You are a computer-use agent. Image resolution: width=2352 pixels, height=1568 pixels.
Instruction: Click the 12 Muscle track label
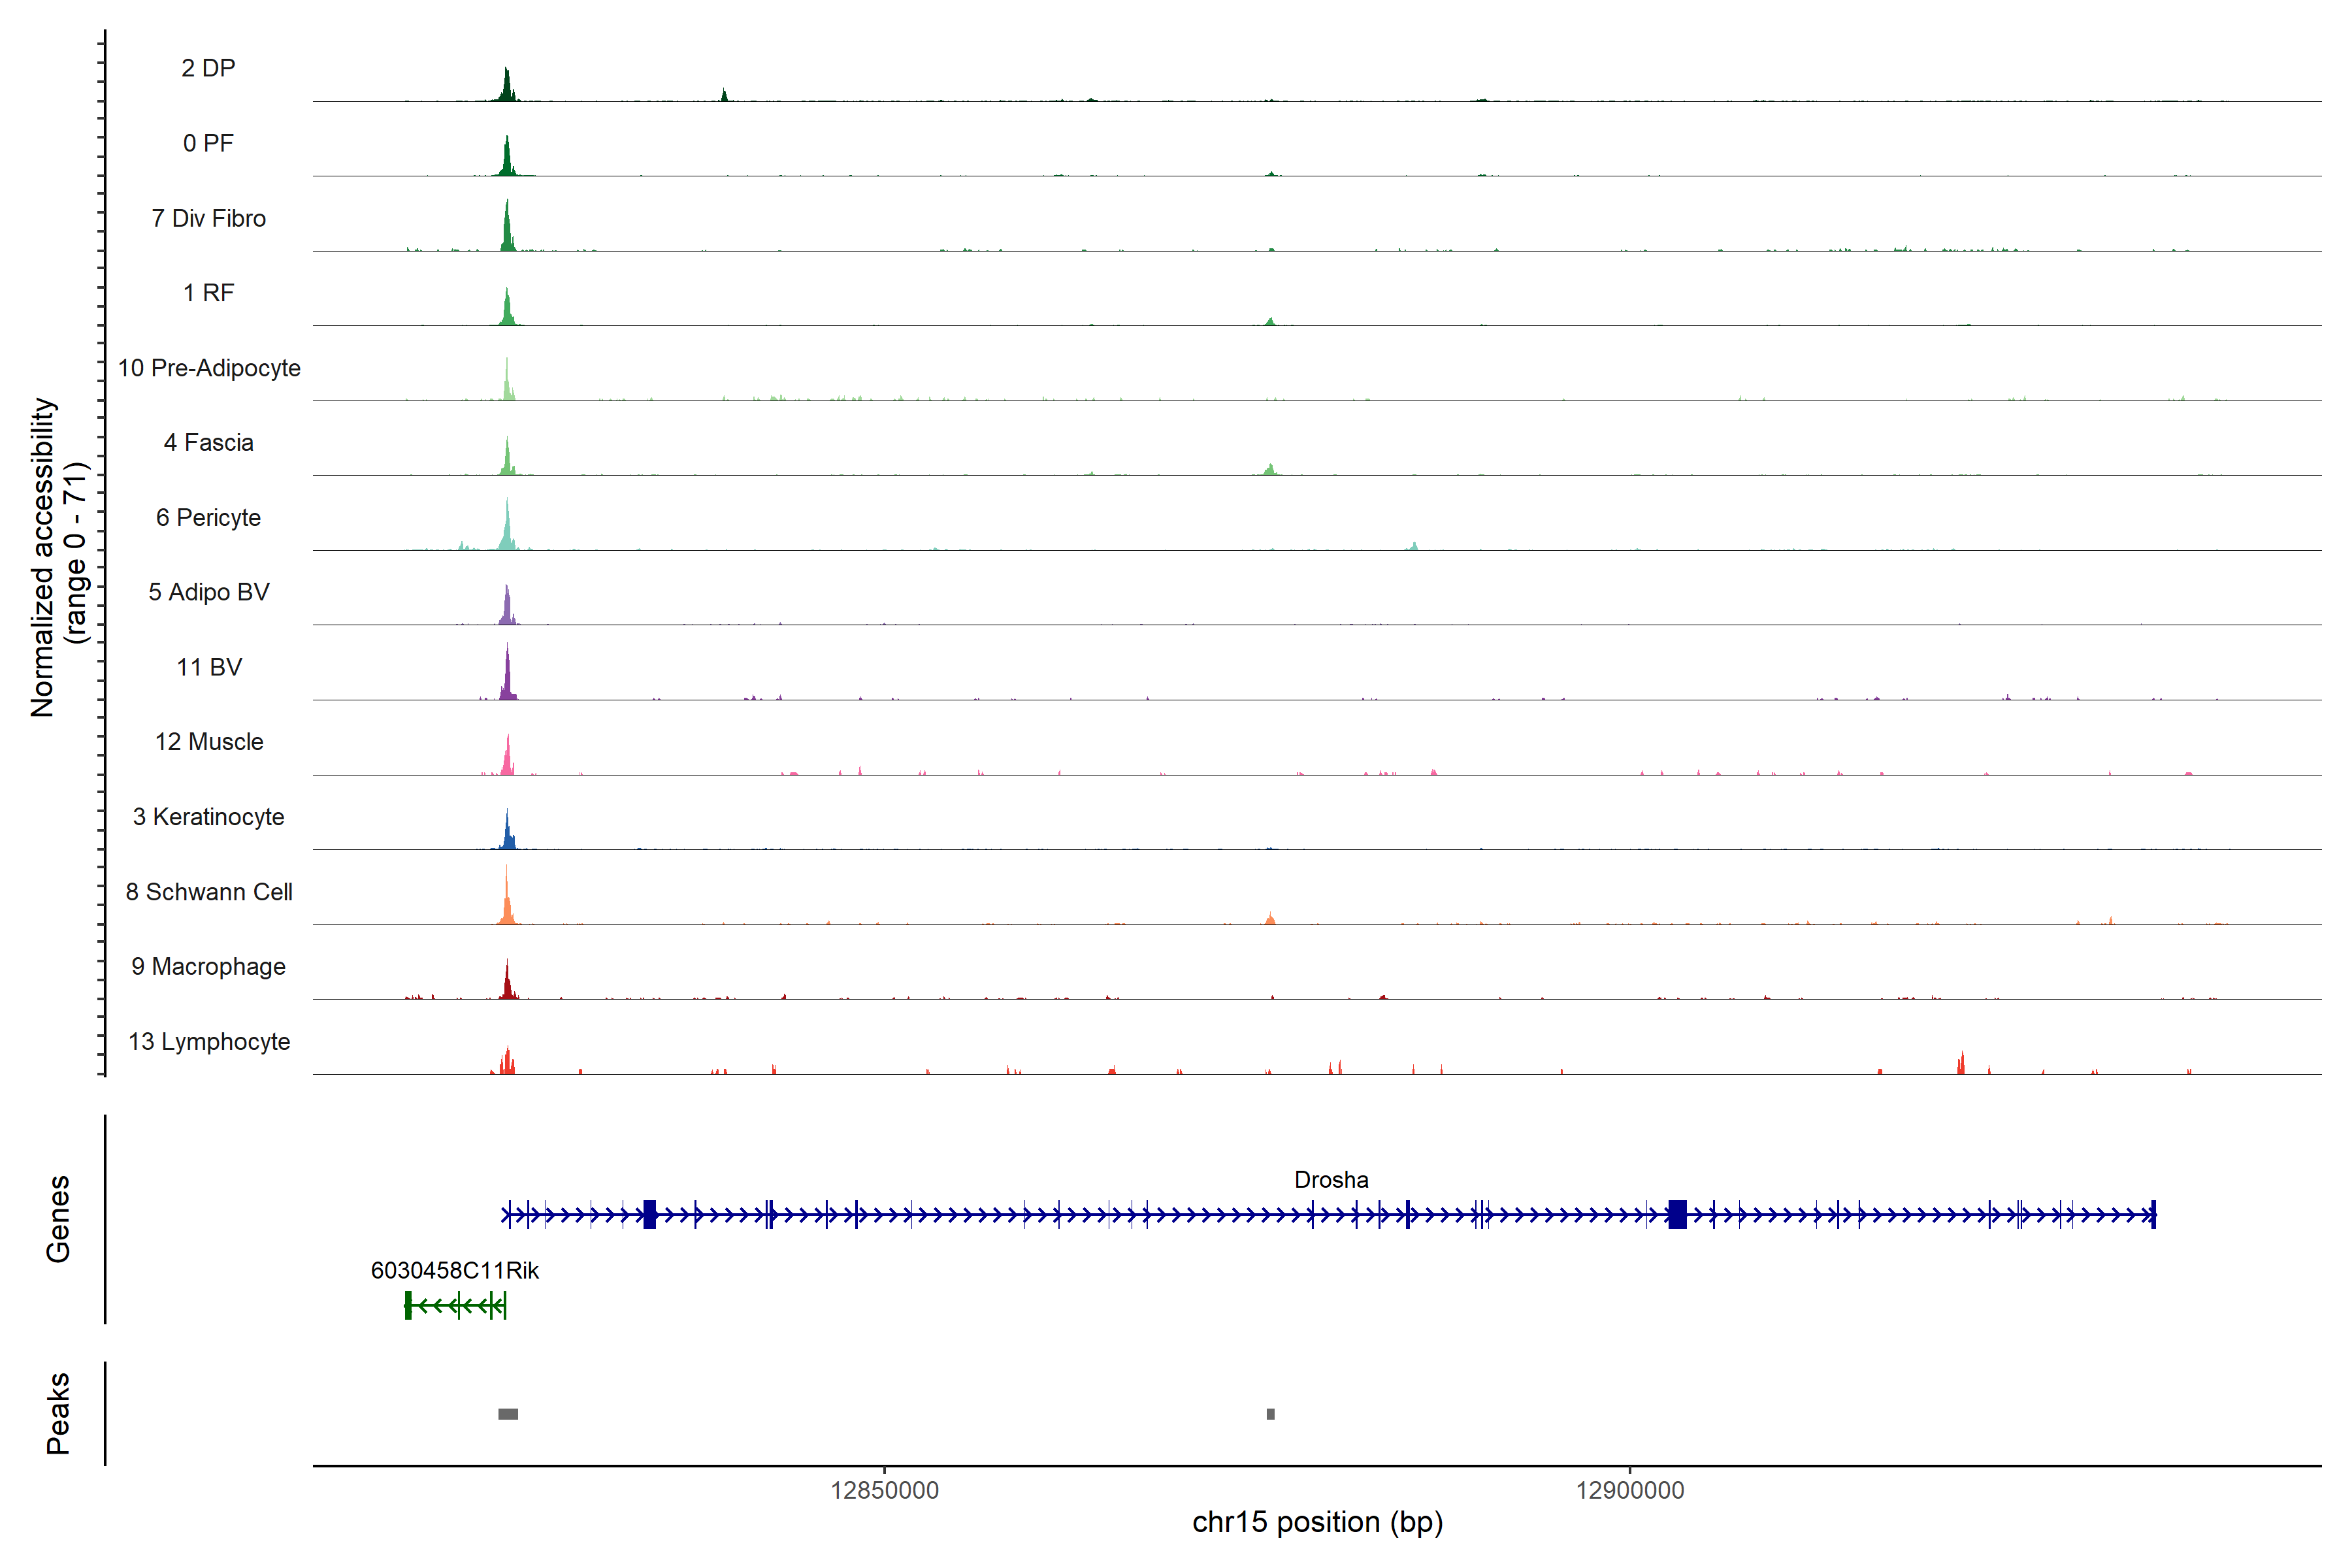tap(208, 742)
